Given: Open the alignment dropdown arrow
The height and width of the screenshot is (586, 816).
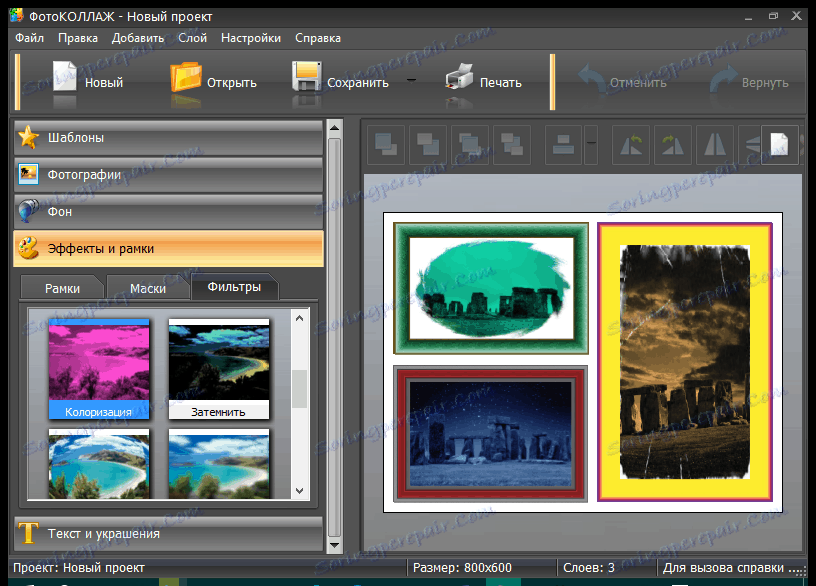Looking at the screenshot, I should coord(591,145).
